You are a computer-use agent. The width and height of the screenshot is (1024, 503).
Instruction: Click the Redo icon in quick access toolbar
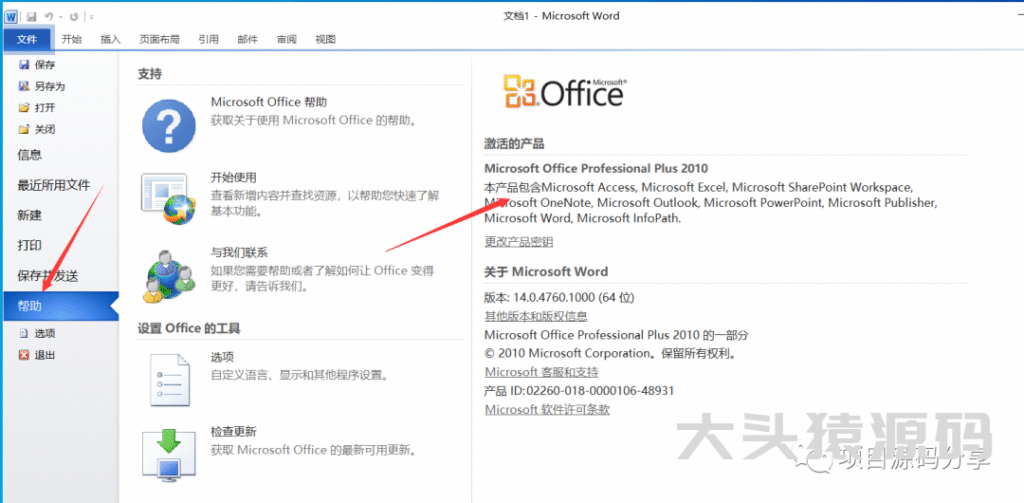tap(73, 16)
